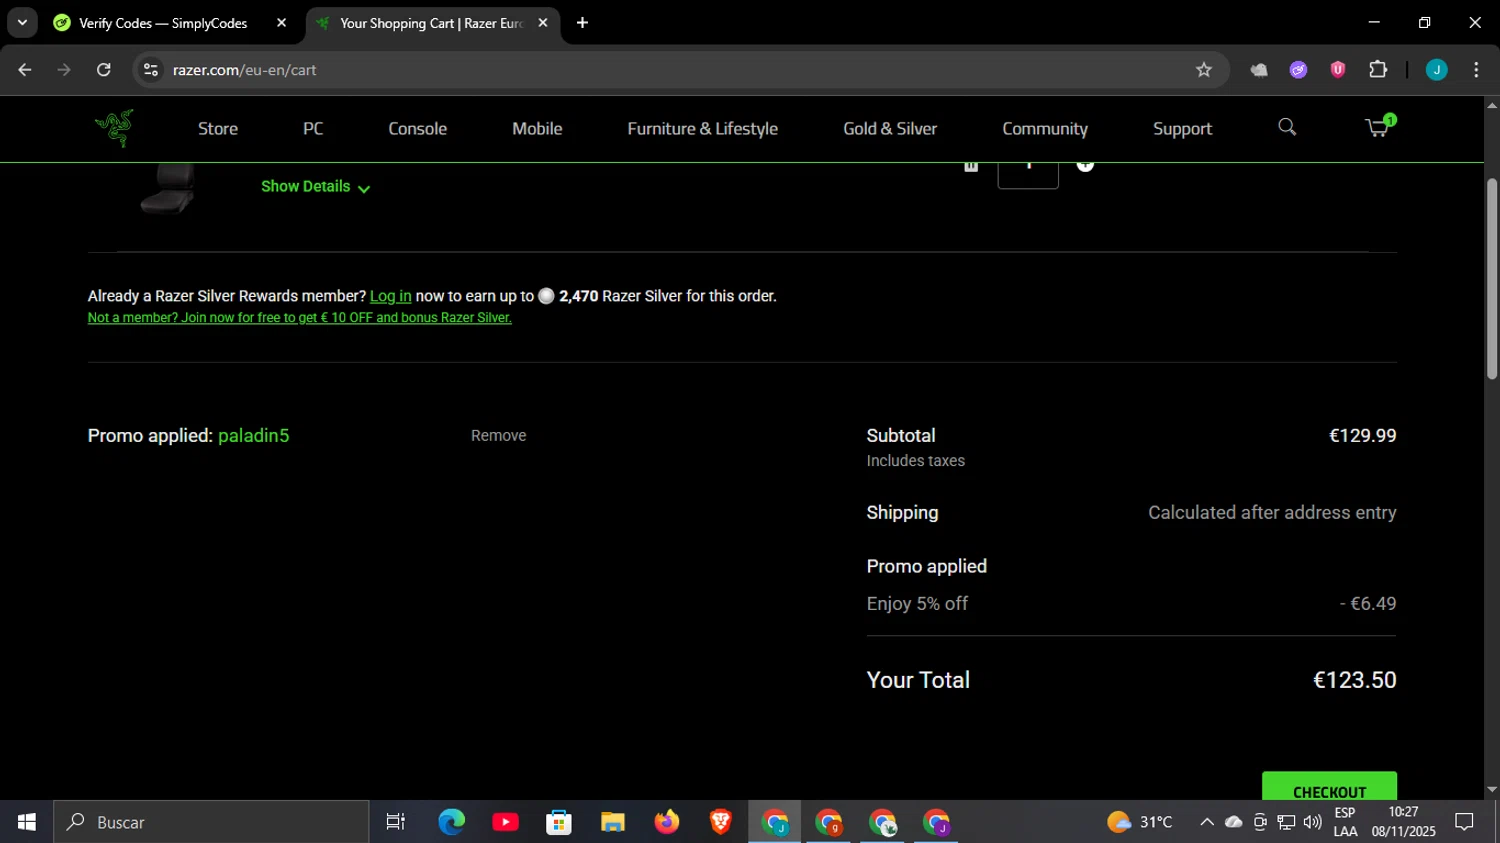Open Microsoft Store in the taskbar
1500x843 pixels.
(x=559, y=822)
